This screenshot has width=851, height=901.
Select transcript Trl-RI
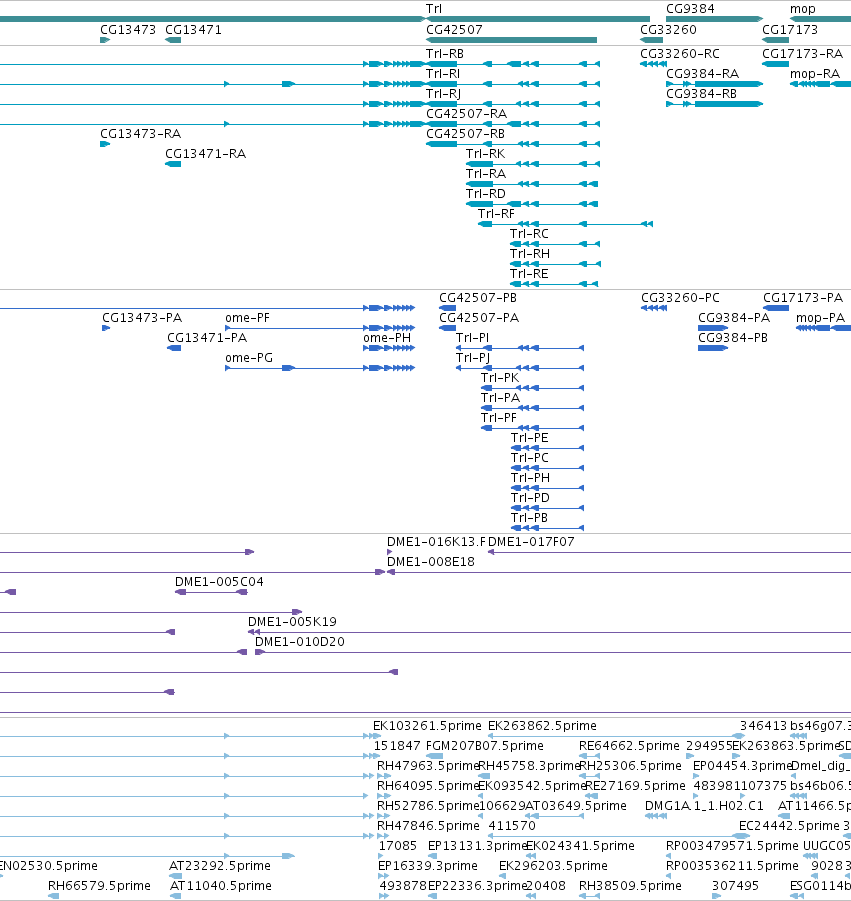443,74
